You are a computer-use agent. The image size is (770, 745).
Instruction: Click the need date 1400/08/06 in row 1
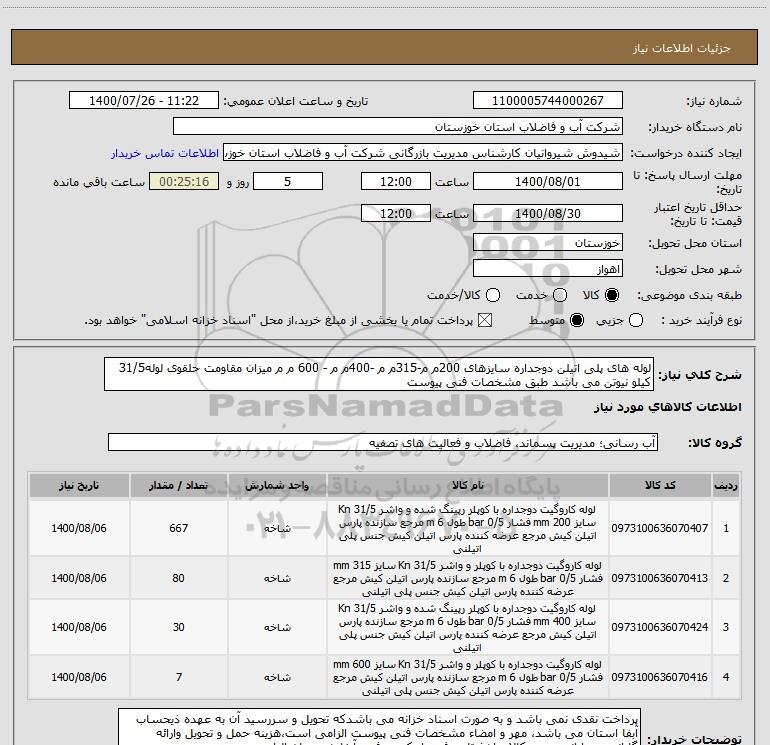tap(79, 528)
